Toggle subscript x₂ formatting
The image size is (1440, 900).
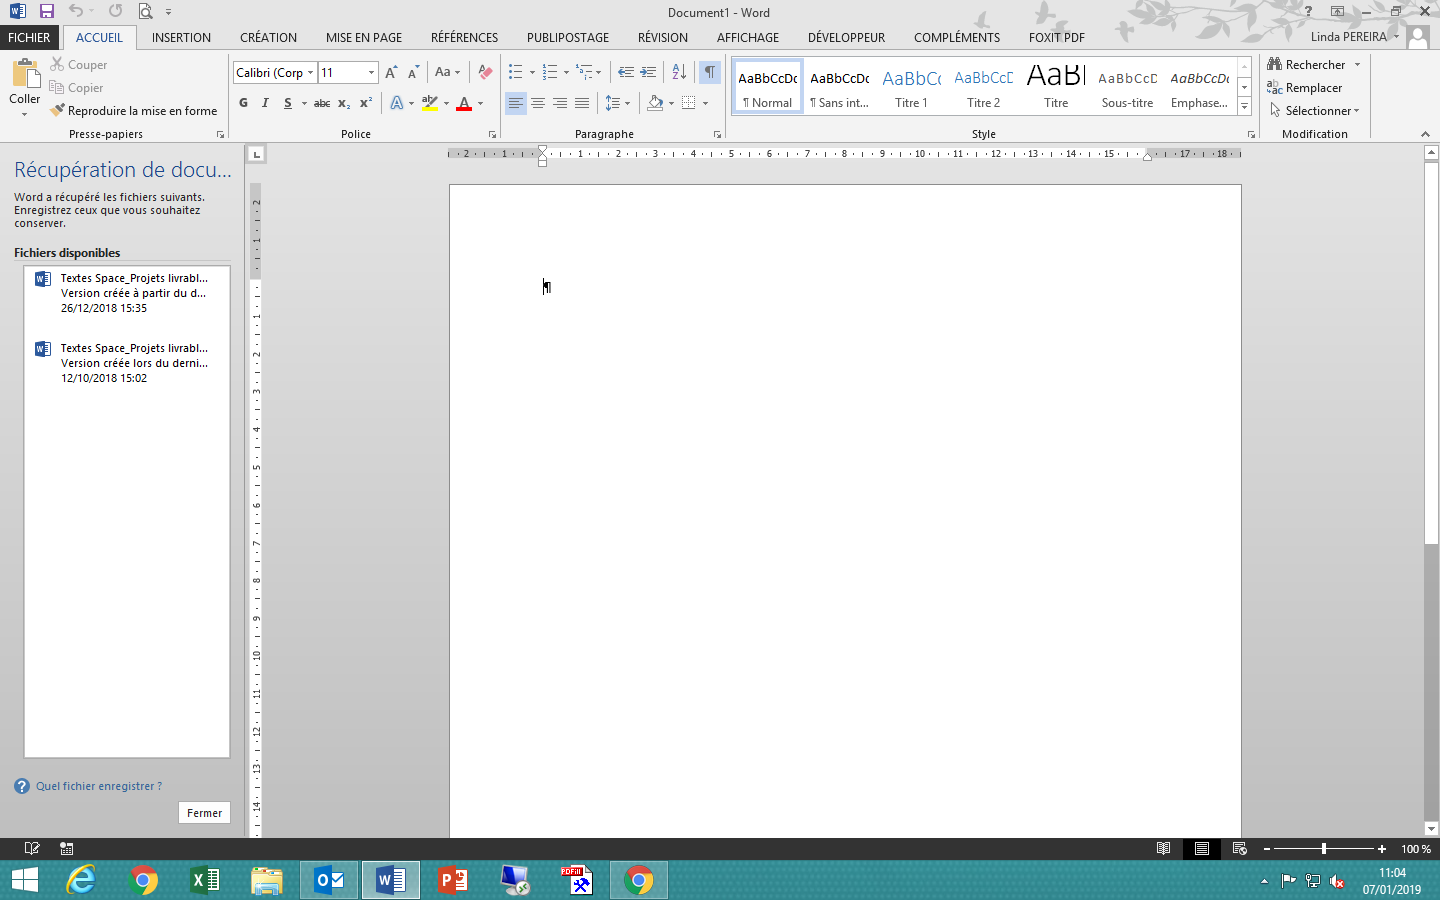[344, 103]
